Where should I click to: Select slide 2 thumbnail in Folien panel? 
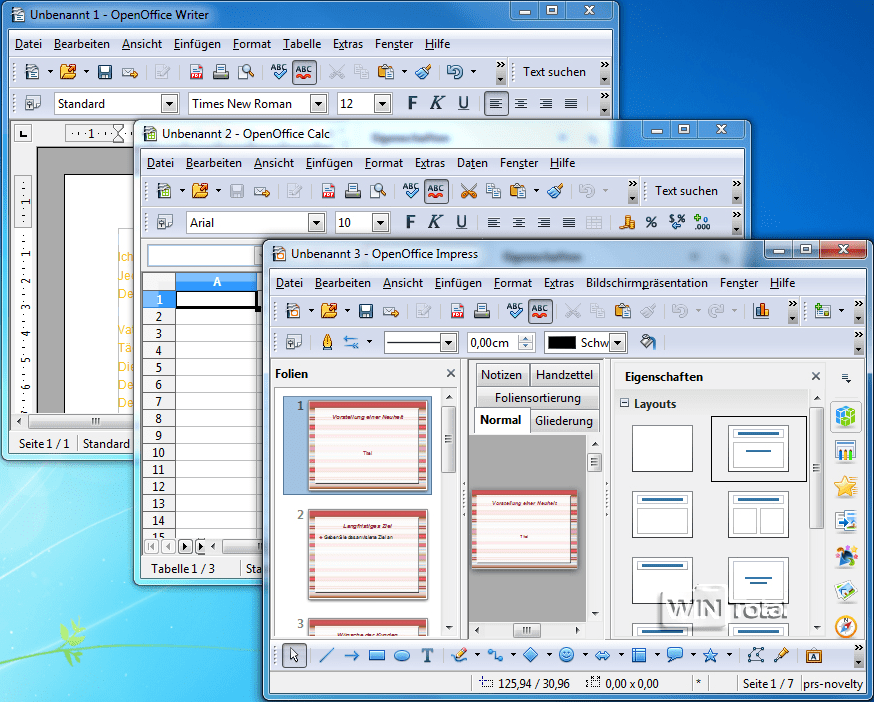point(368,555)
